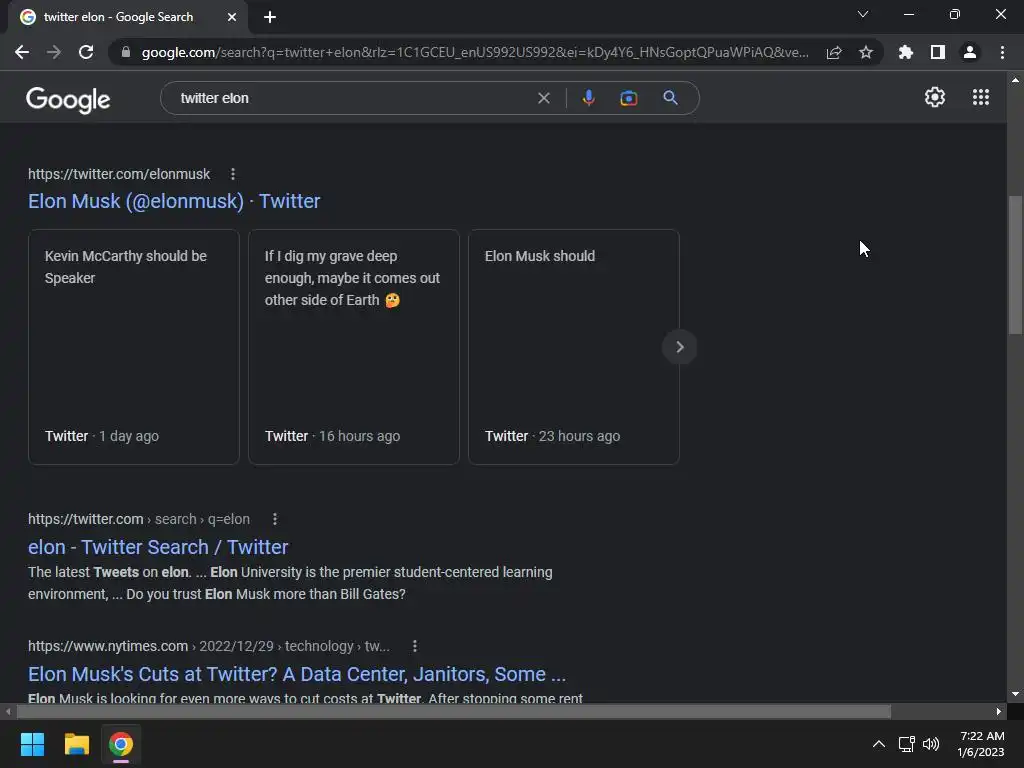Click the vertical scrollbar thumb
The height and width of the screenshot is (768, 1024).
pos(1015,264)
